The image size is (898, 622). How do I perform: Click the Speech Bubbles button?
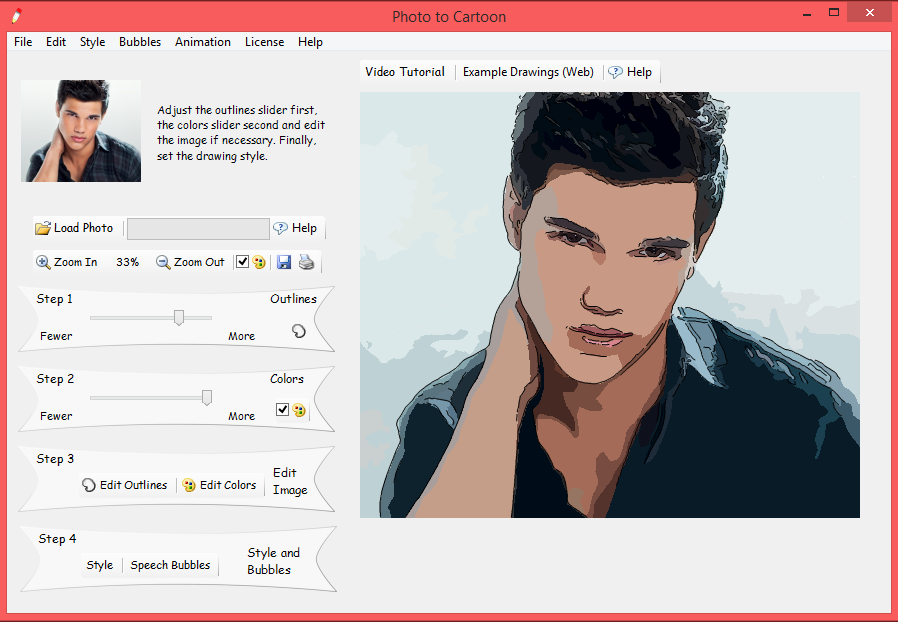[x=171, y=565]
